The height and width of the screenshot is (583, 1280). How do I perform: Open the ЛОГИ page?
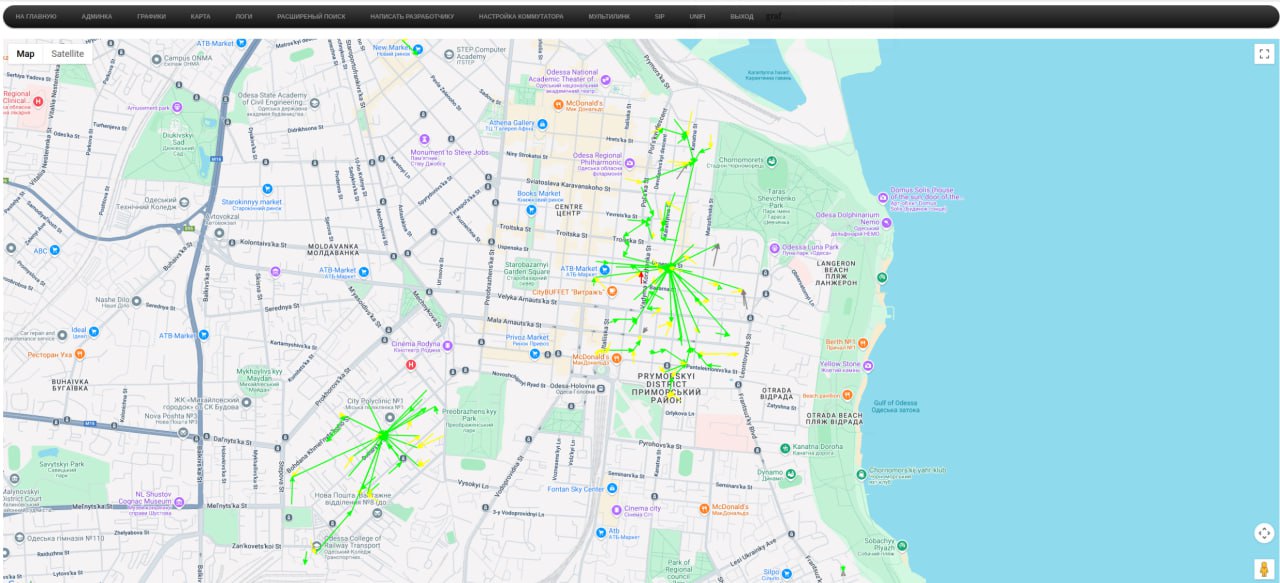pos(244,17)
